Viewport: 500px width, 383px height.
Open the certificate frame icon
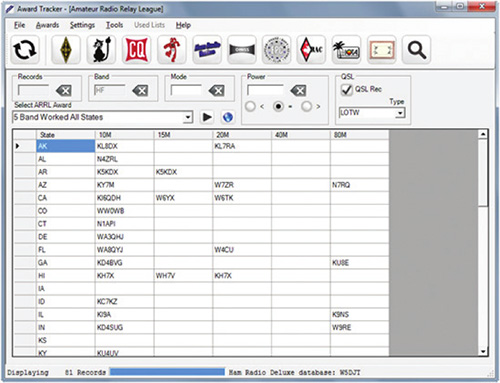[382, 50]
